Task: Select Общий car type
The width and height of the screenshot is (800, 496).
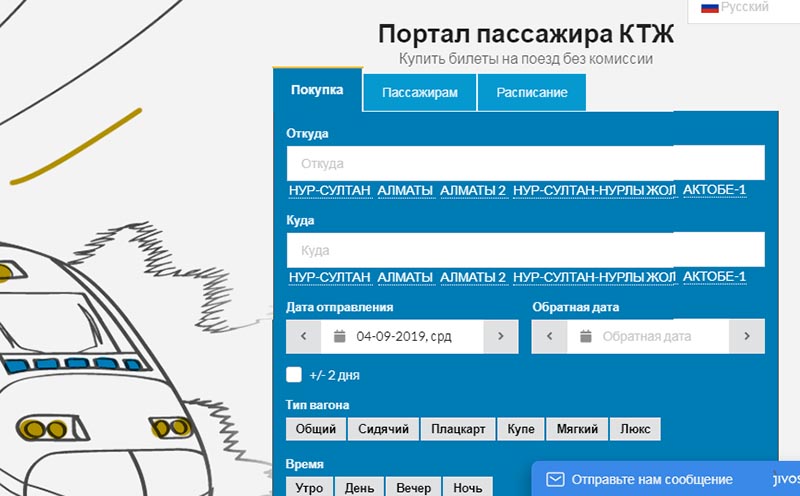Action: pos(316,429)
